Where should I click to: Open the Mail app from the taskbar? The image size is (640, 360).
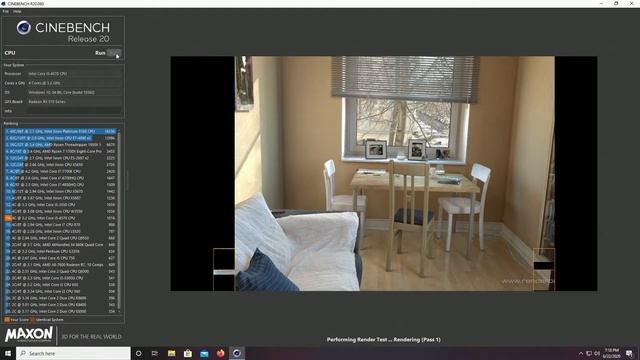point(204,353)
